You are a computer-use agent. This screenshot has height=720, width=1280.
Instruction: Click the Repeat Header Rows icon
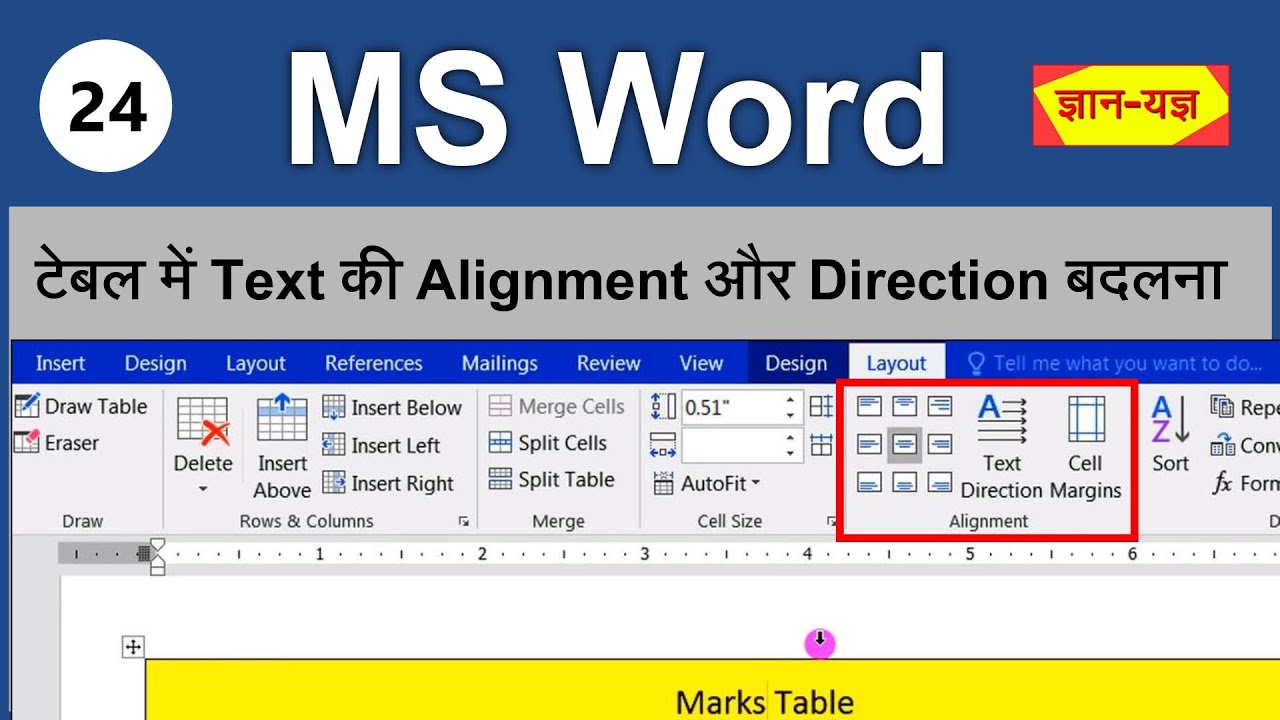click(x=1222, y=406)
